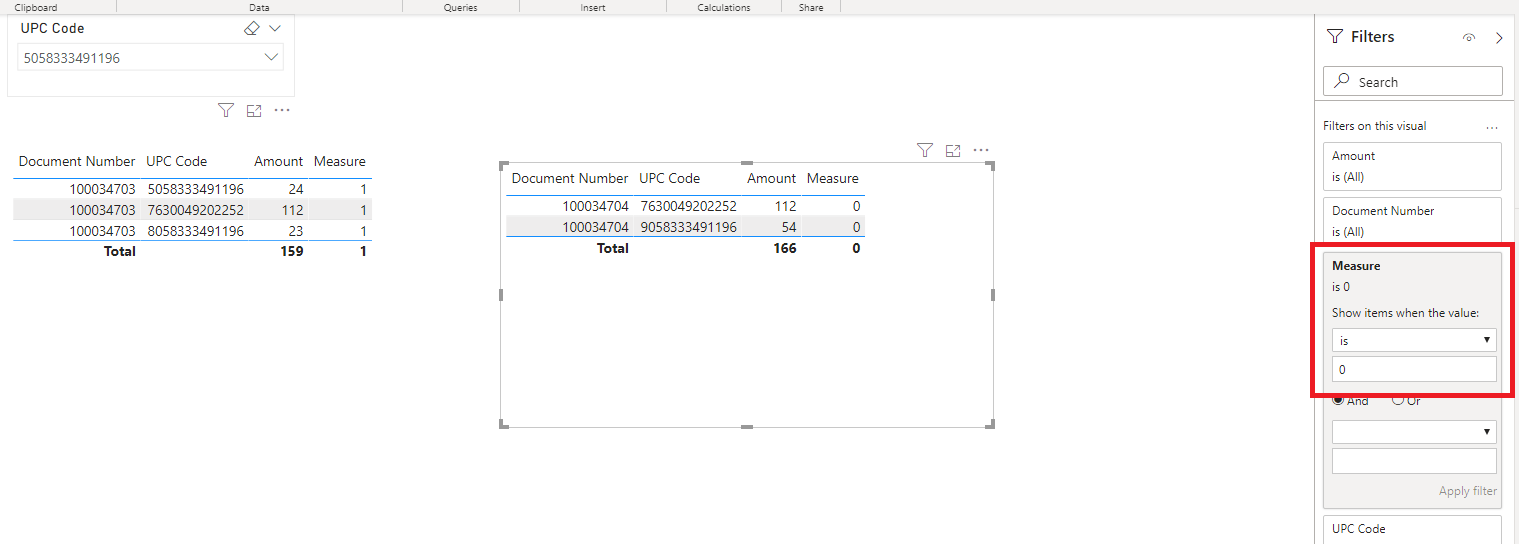Select the cell 5058333491196 in left table
The height and width of the screenshot is (544, 1519).
coord(196,188)
